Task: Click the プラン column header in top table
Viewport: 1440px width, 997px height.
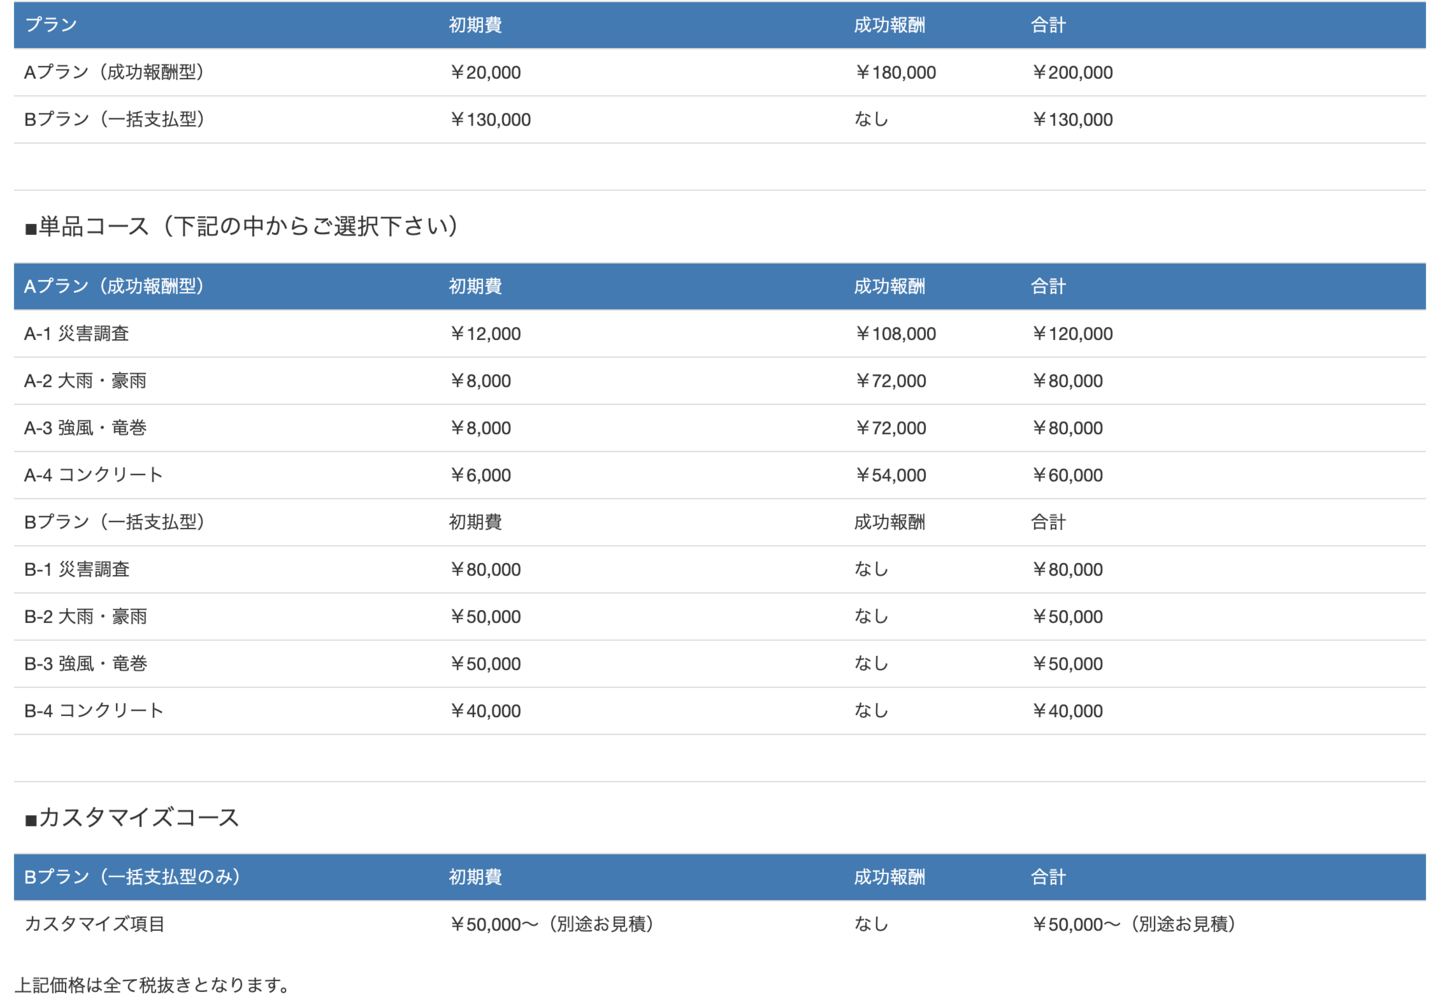Action: click(50, 25)
